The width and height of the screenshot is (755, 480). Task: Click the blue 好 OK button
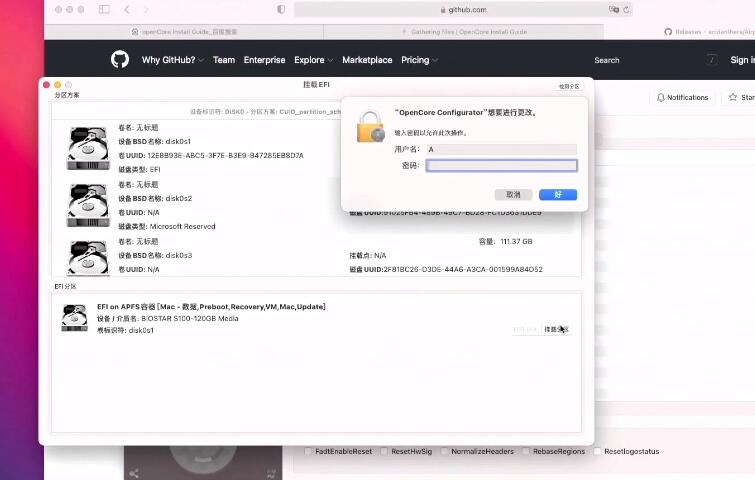click(x=558, y=195)
